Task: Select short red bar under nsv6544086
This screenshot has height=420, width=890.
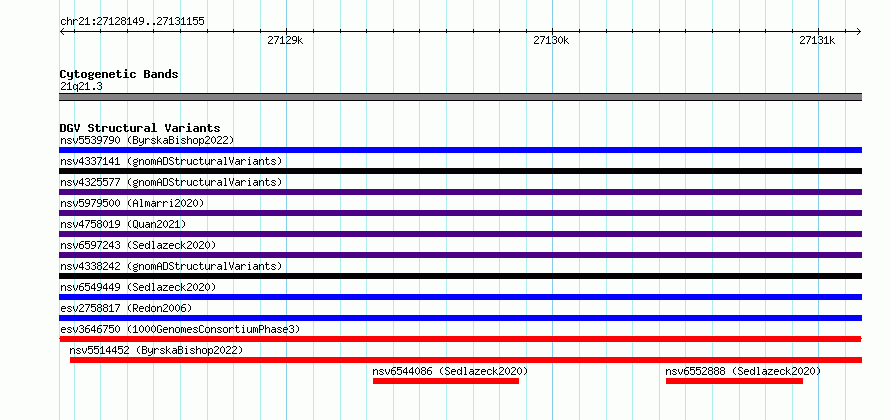Action: coord(446,381)
